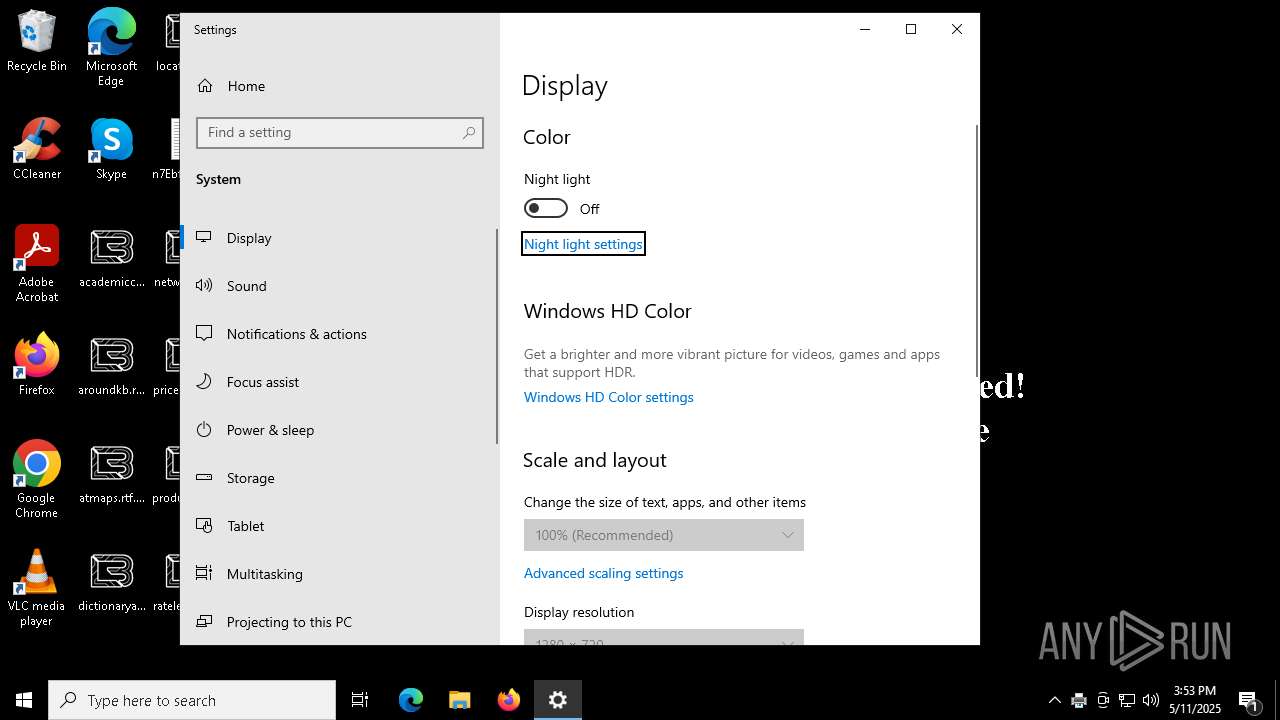Viewport: 1280px width, 720px height.
Task: Open Windows HD Color settings link
Action: 609,397
